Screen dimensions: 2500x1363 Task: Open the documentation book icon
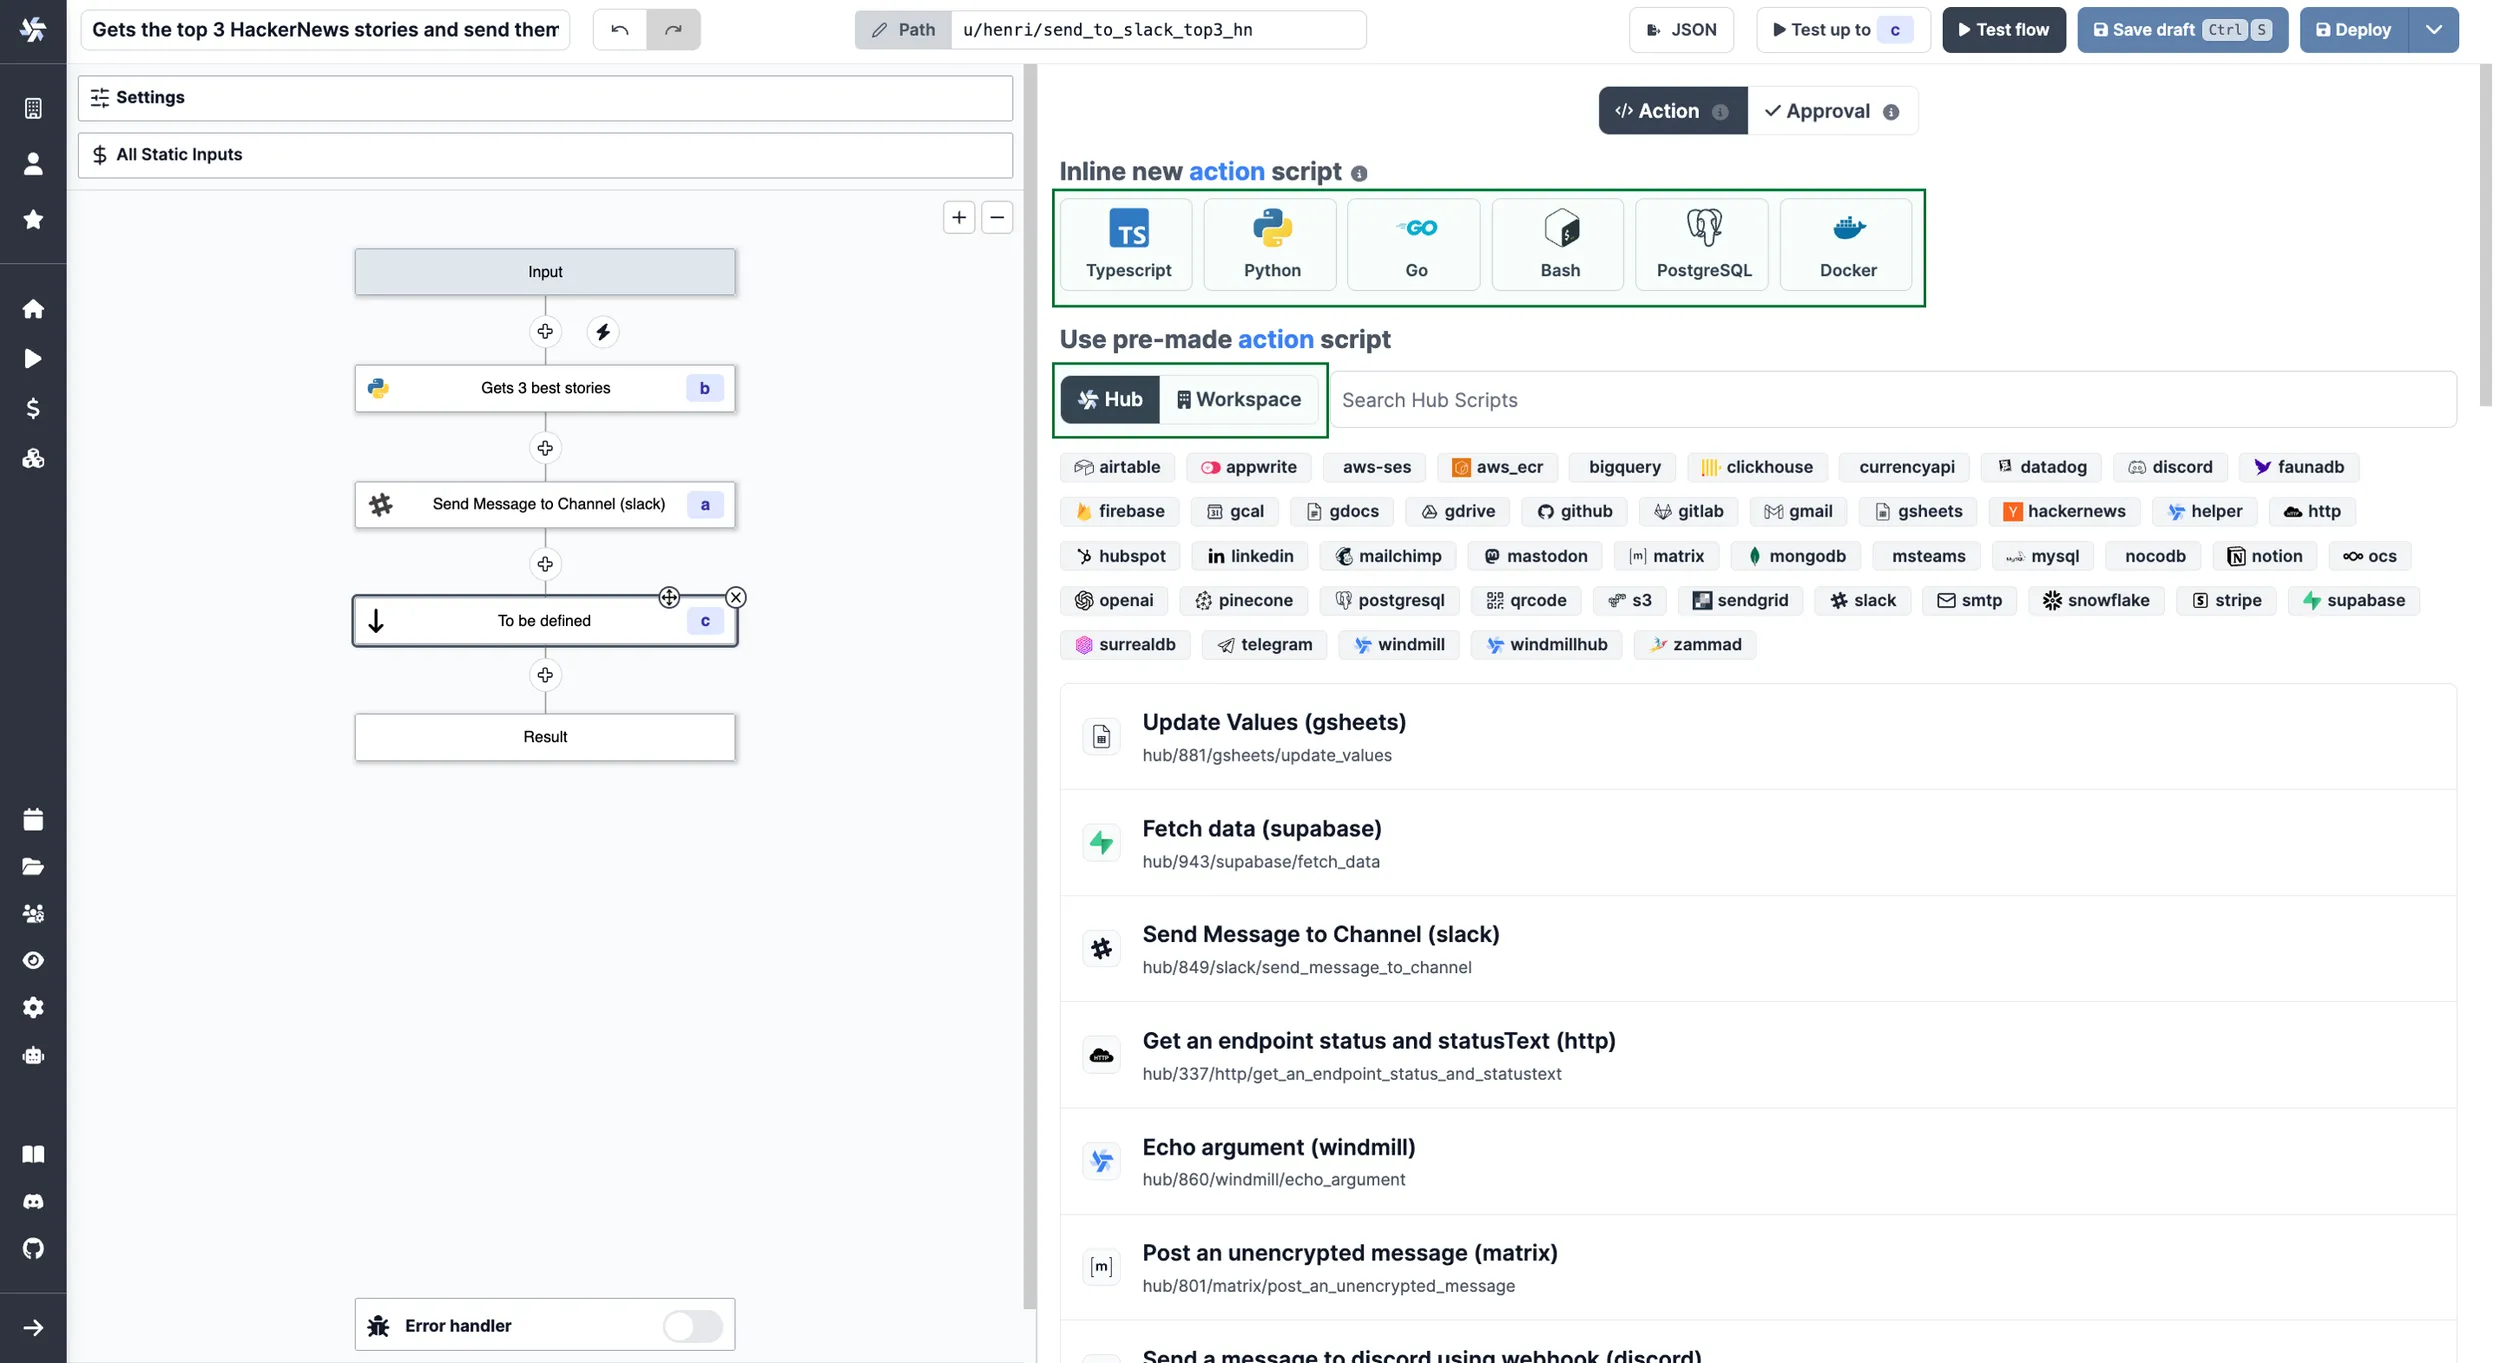(x=33, y=1154)
